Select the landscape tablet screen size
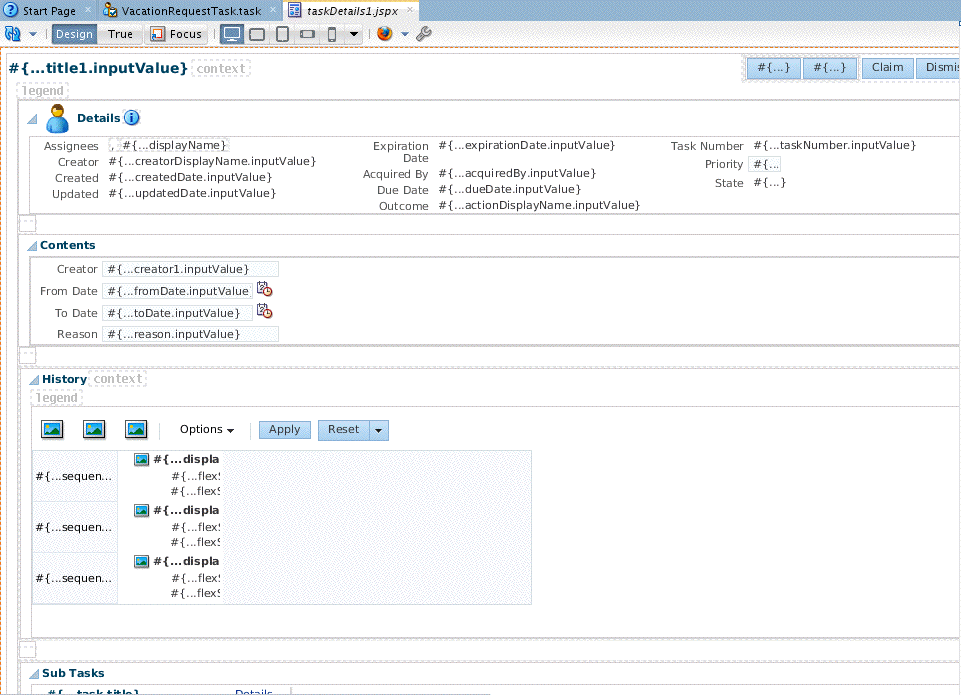This screenshot has width=961, height=695. pyautogui.click(x=257, y=34)
